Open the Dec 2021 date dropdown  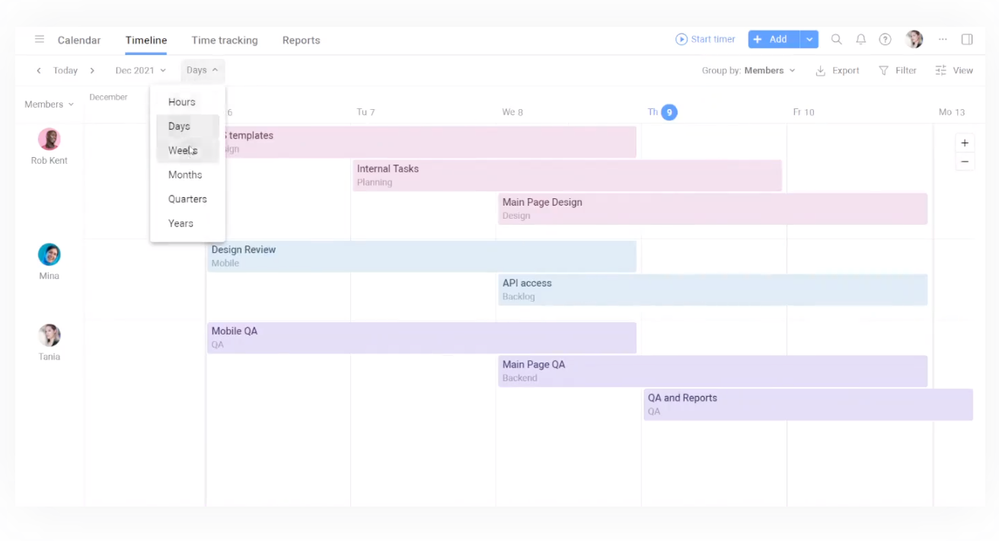[x=140, y=71]
